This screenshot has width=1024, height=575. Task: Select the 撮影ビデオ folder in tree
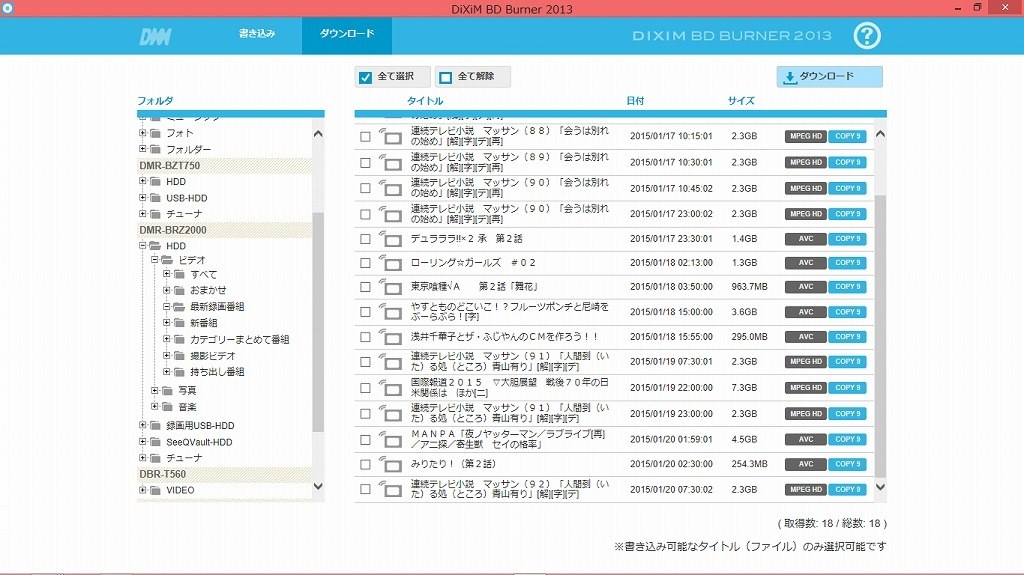point(213,356)
